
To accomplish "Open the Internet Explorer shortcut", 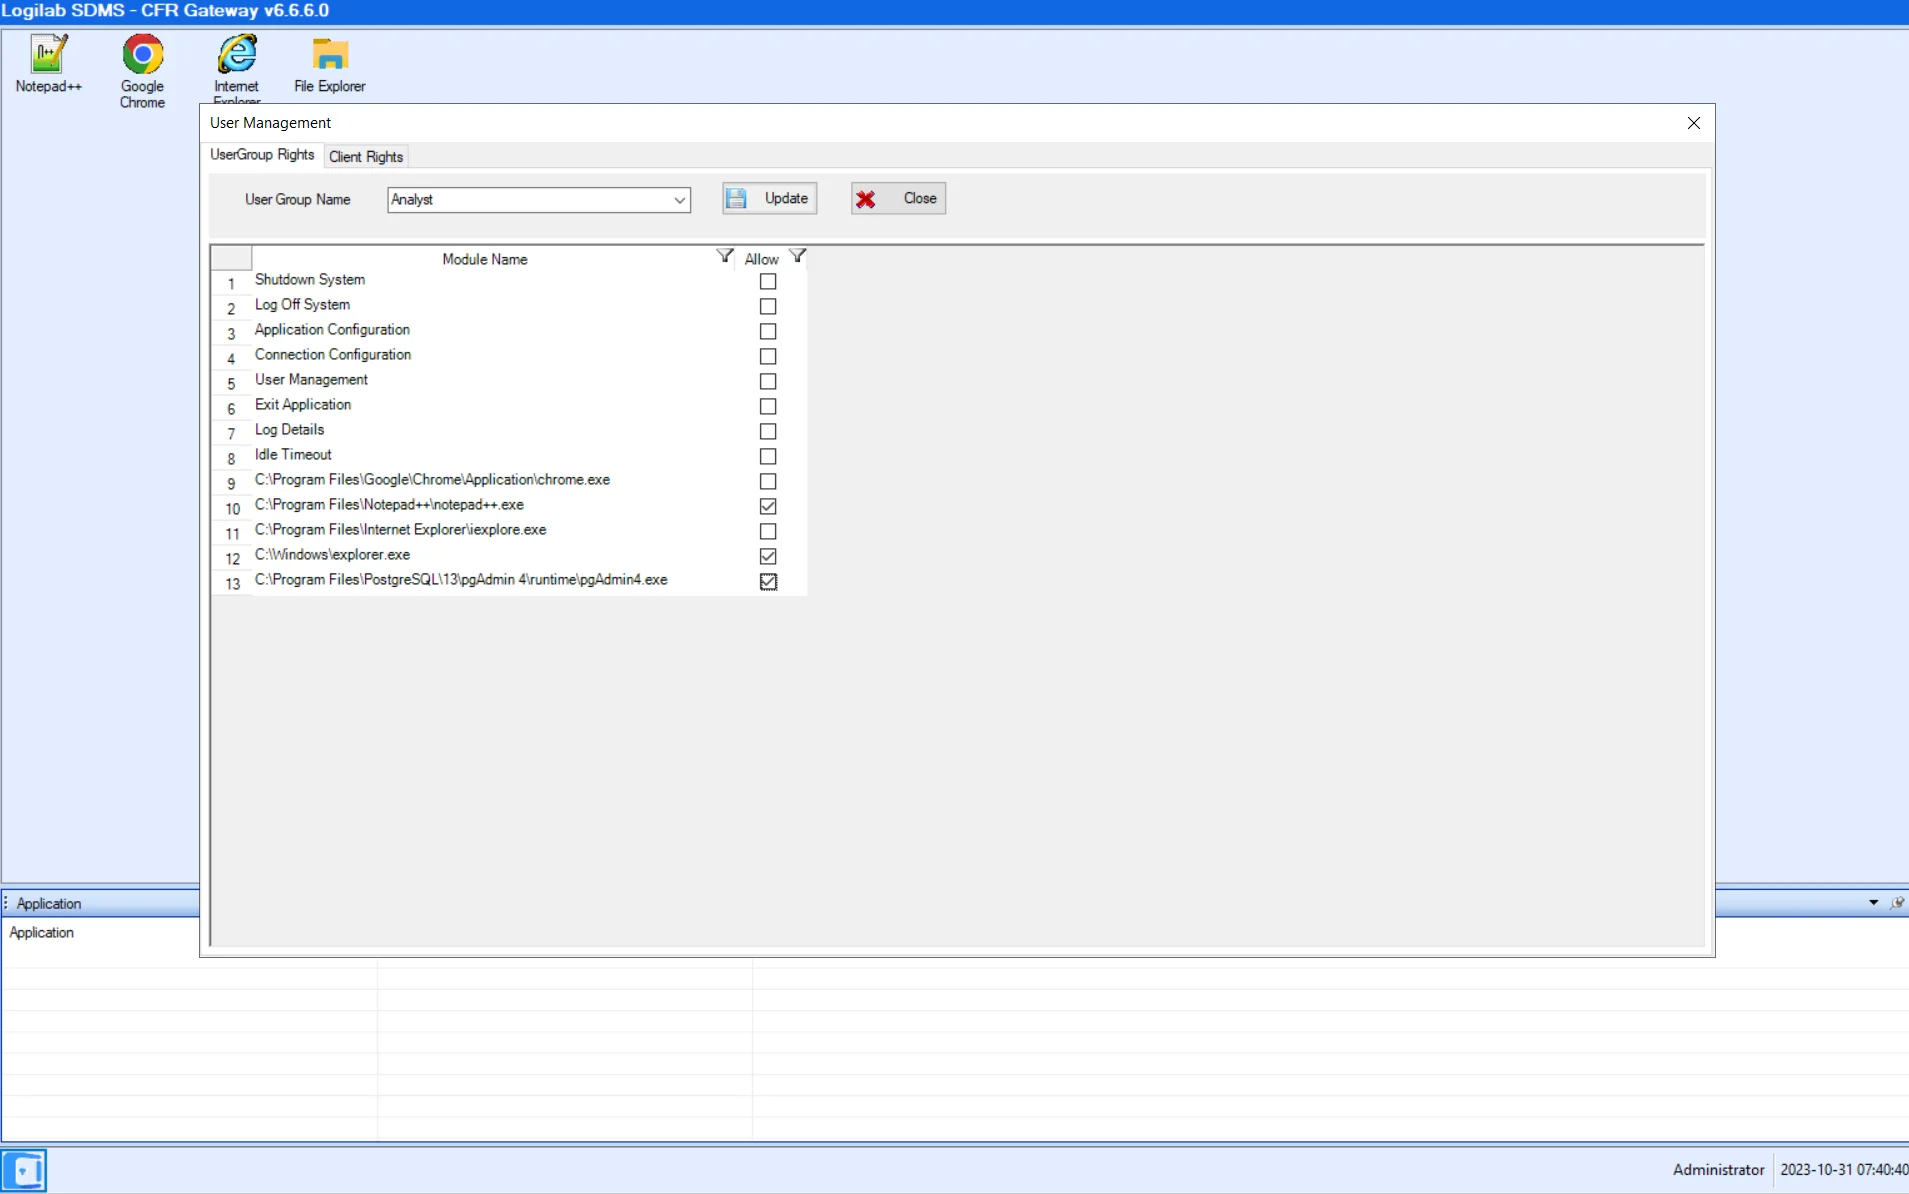I will pyautogui.click(x=237, y=68).
